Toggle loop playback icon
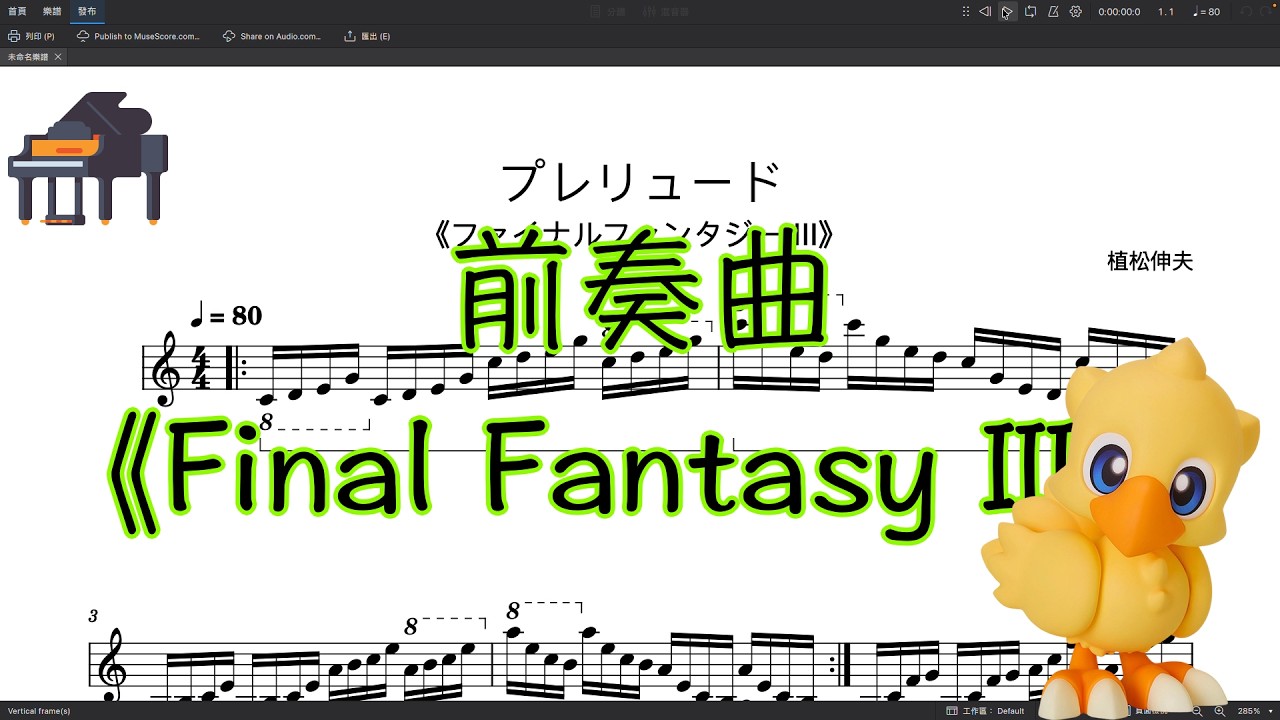Screen dimensions: 1280x720 [x=1030, y=12]
